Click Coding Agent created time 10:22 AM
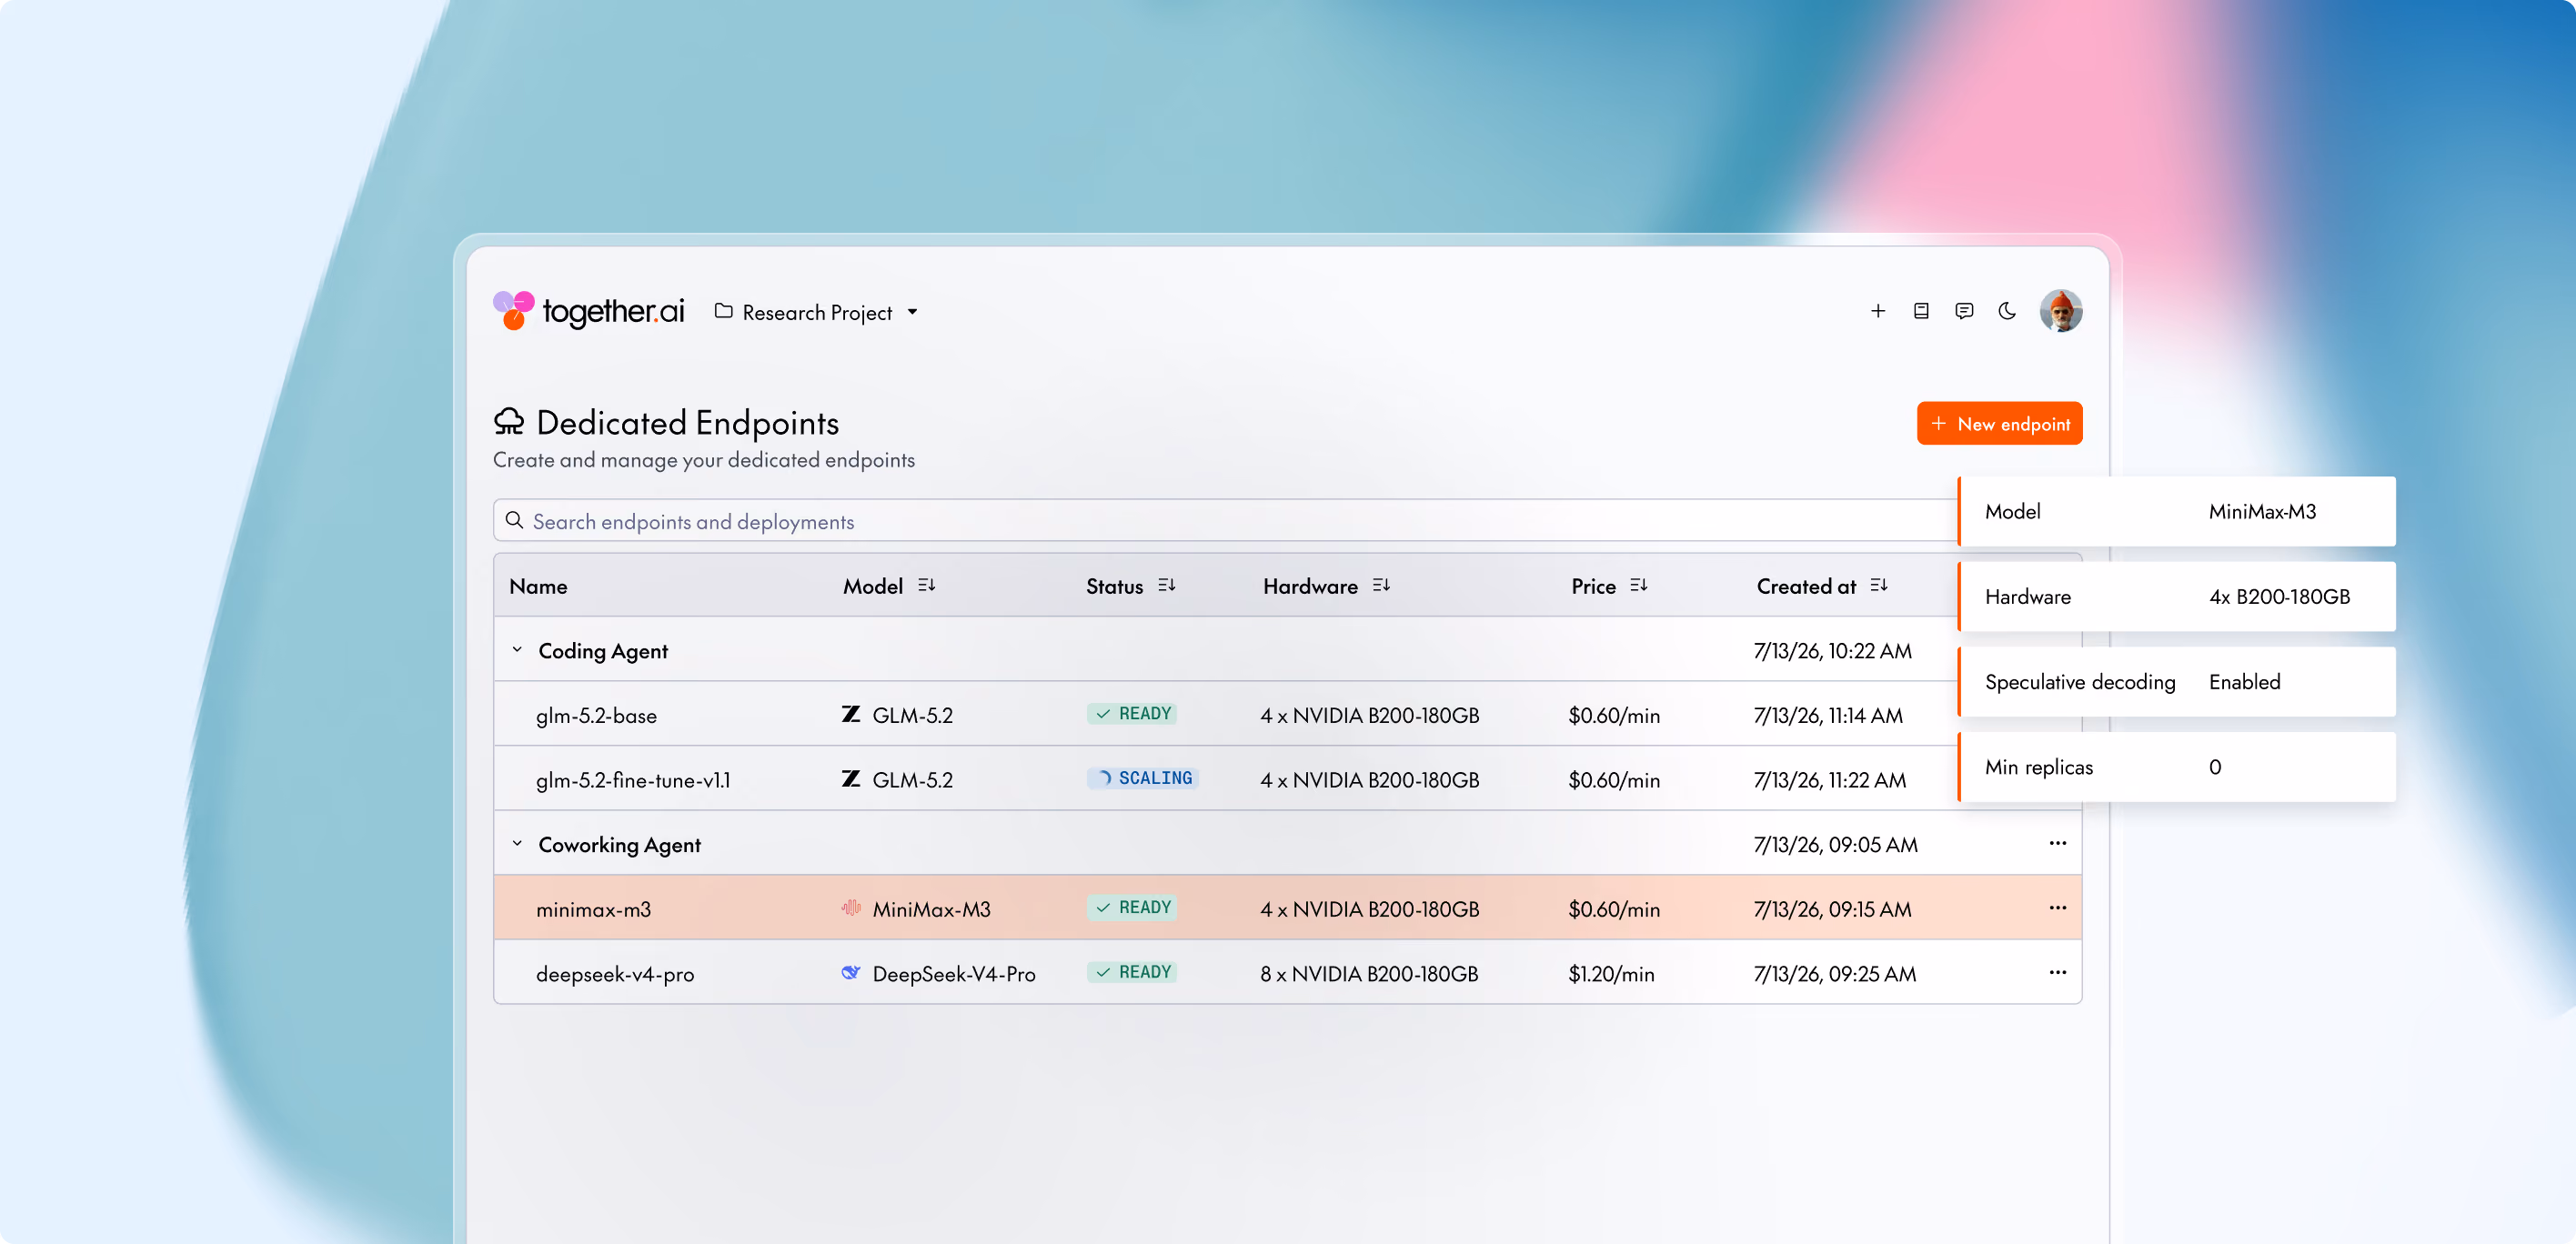2576x1244 pixels. (x=1832, y=651)
